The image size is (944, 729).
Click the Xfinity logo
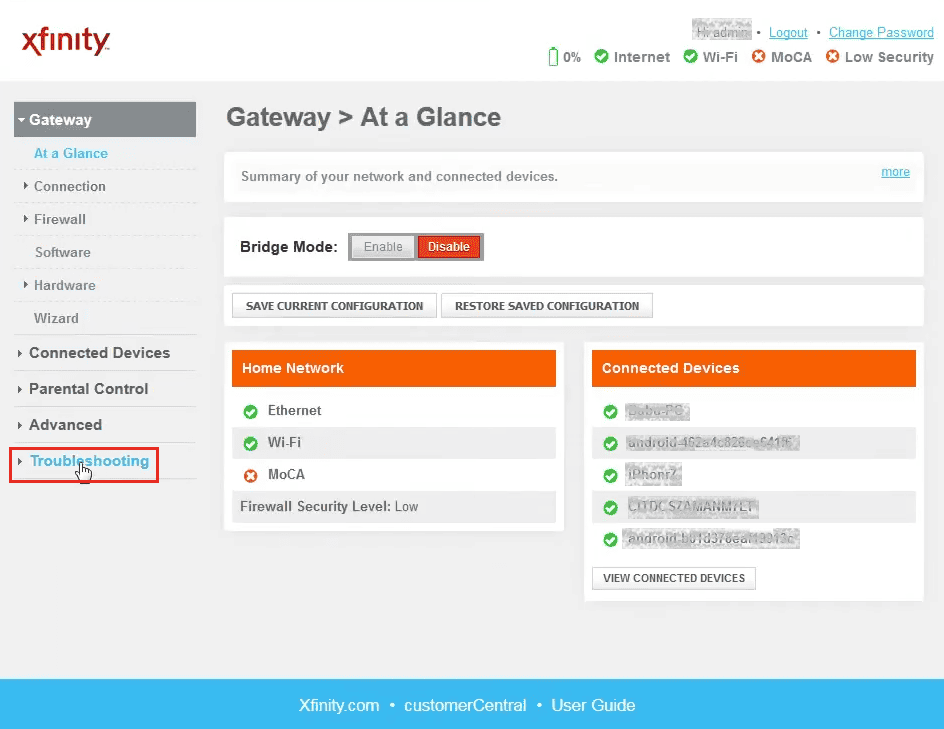[66, 42]
